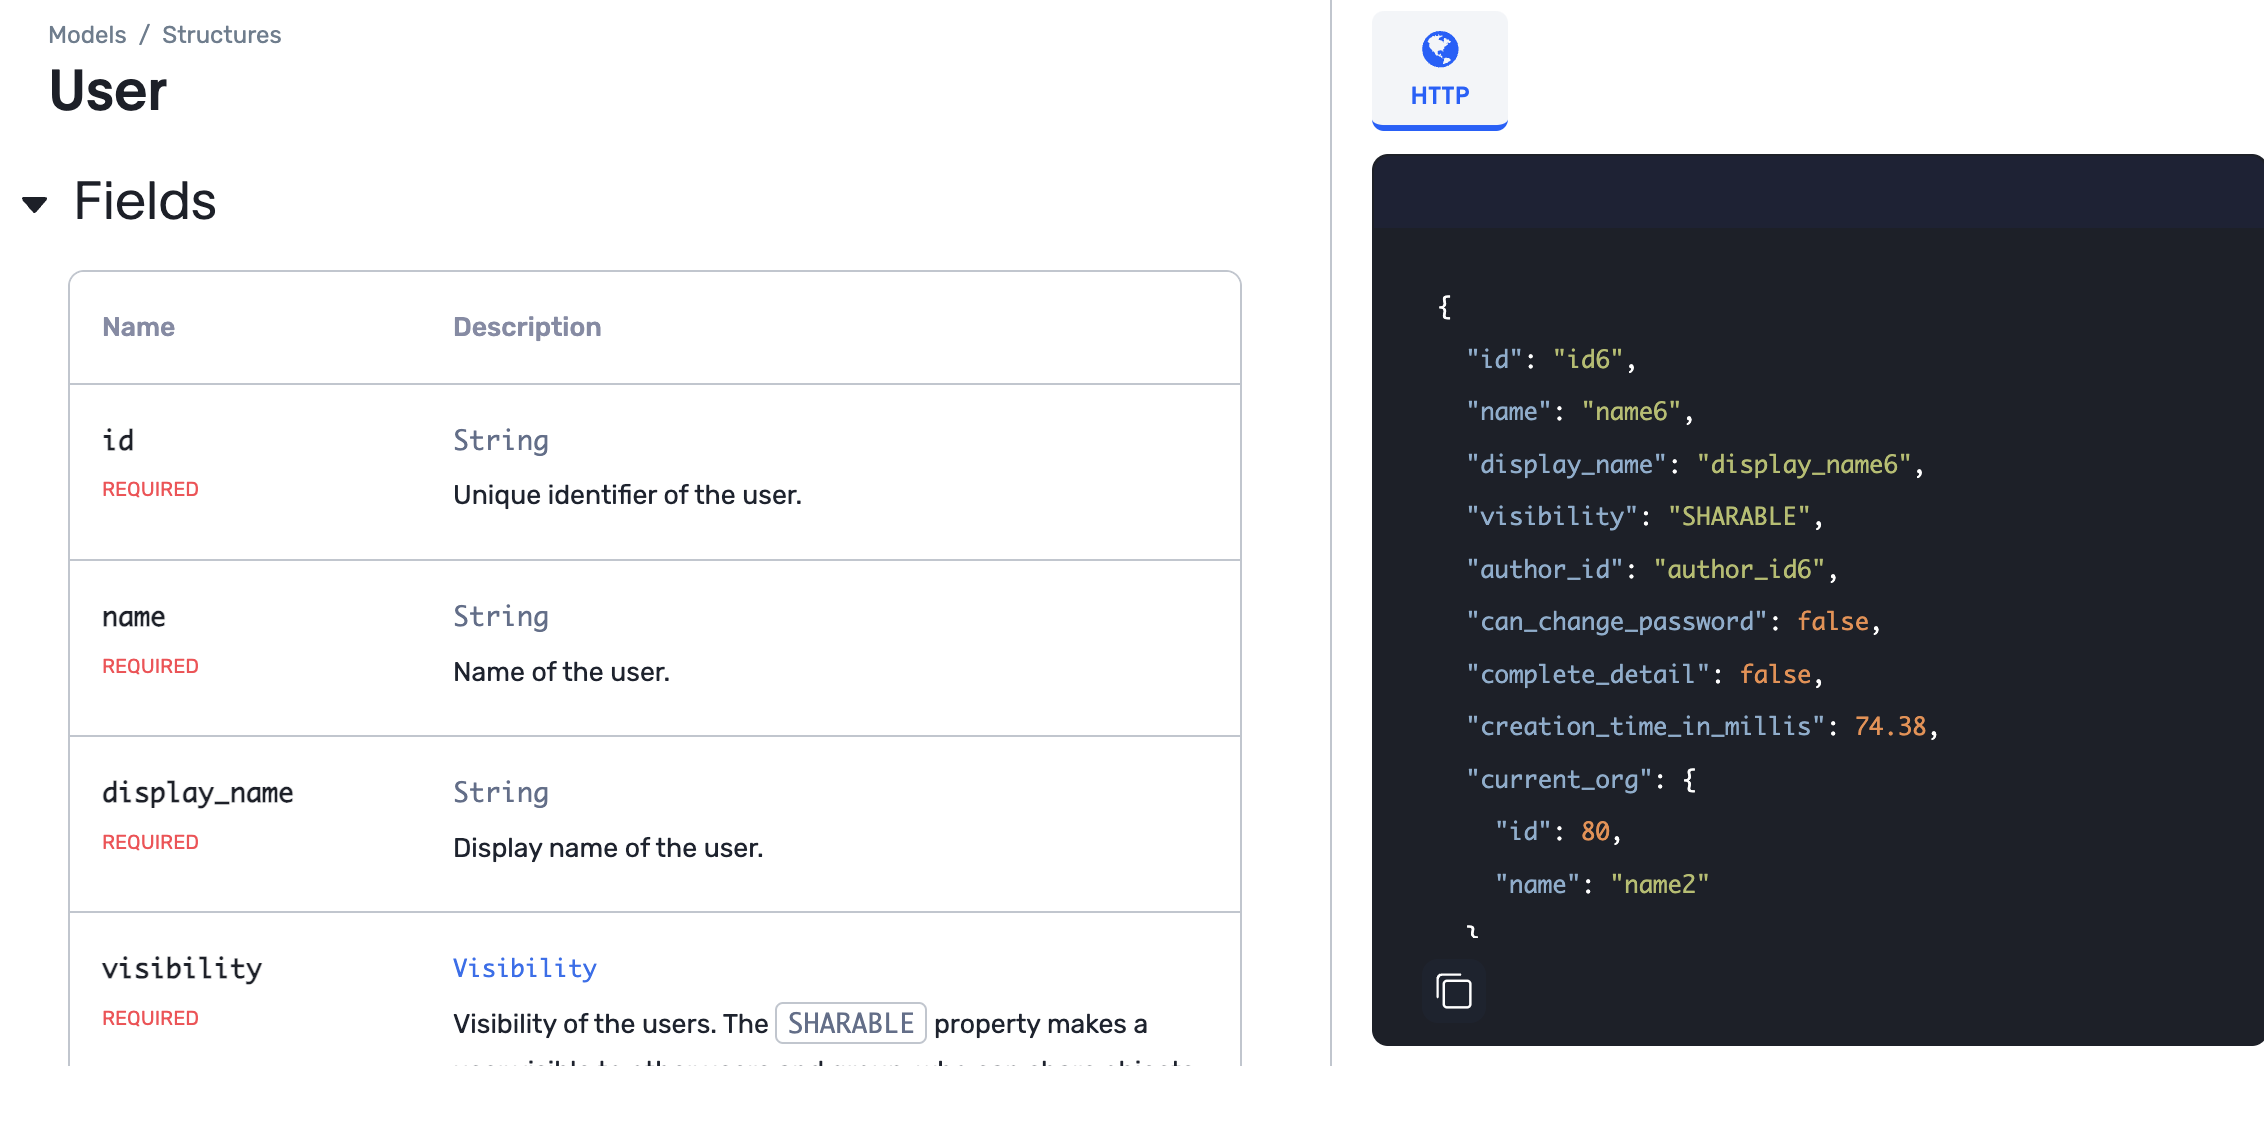Click the display_name row in the fields table
Viewport: 2264px width, 1130px height.
tap(197, 792)
